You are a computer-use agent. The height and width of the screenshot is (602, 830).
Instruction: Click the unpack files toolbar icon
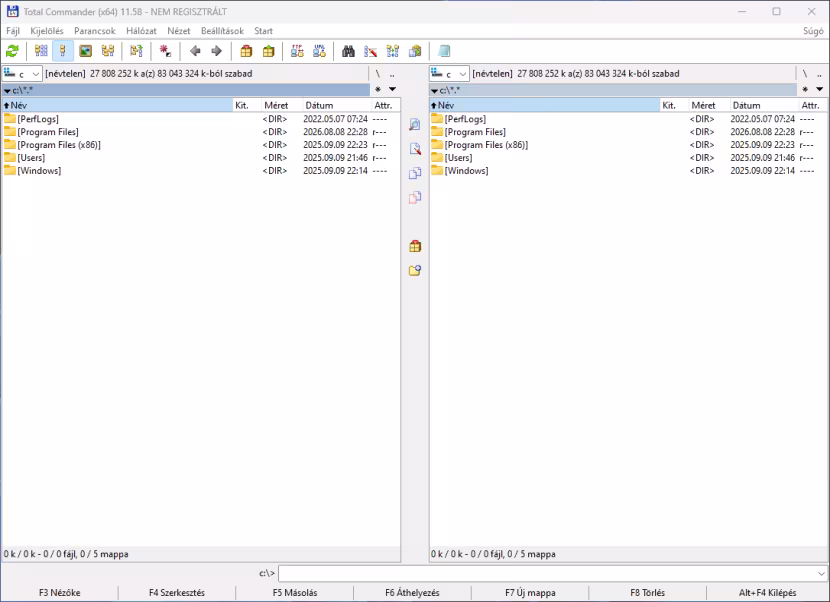(x=268, y=51)
